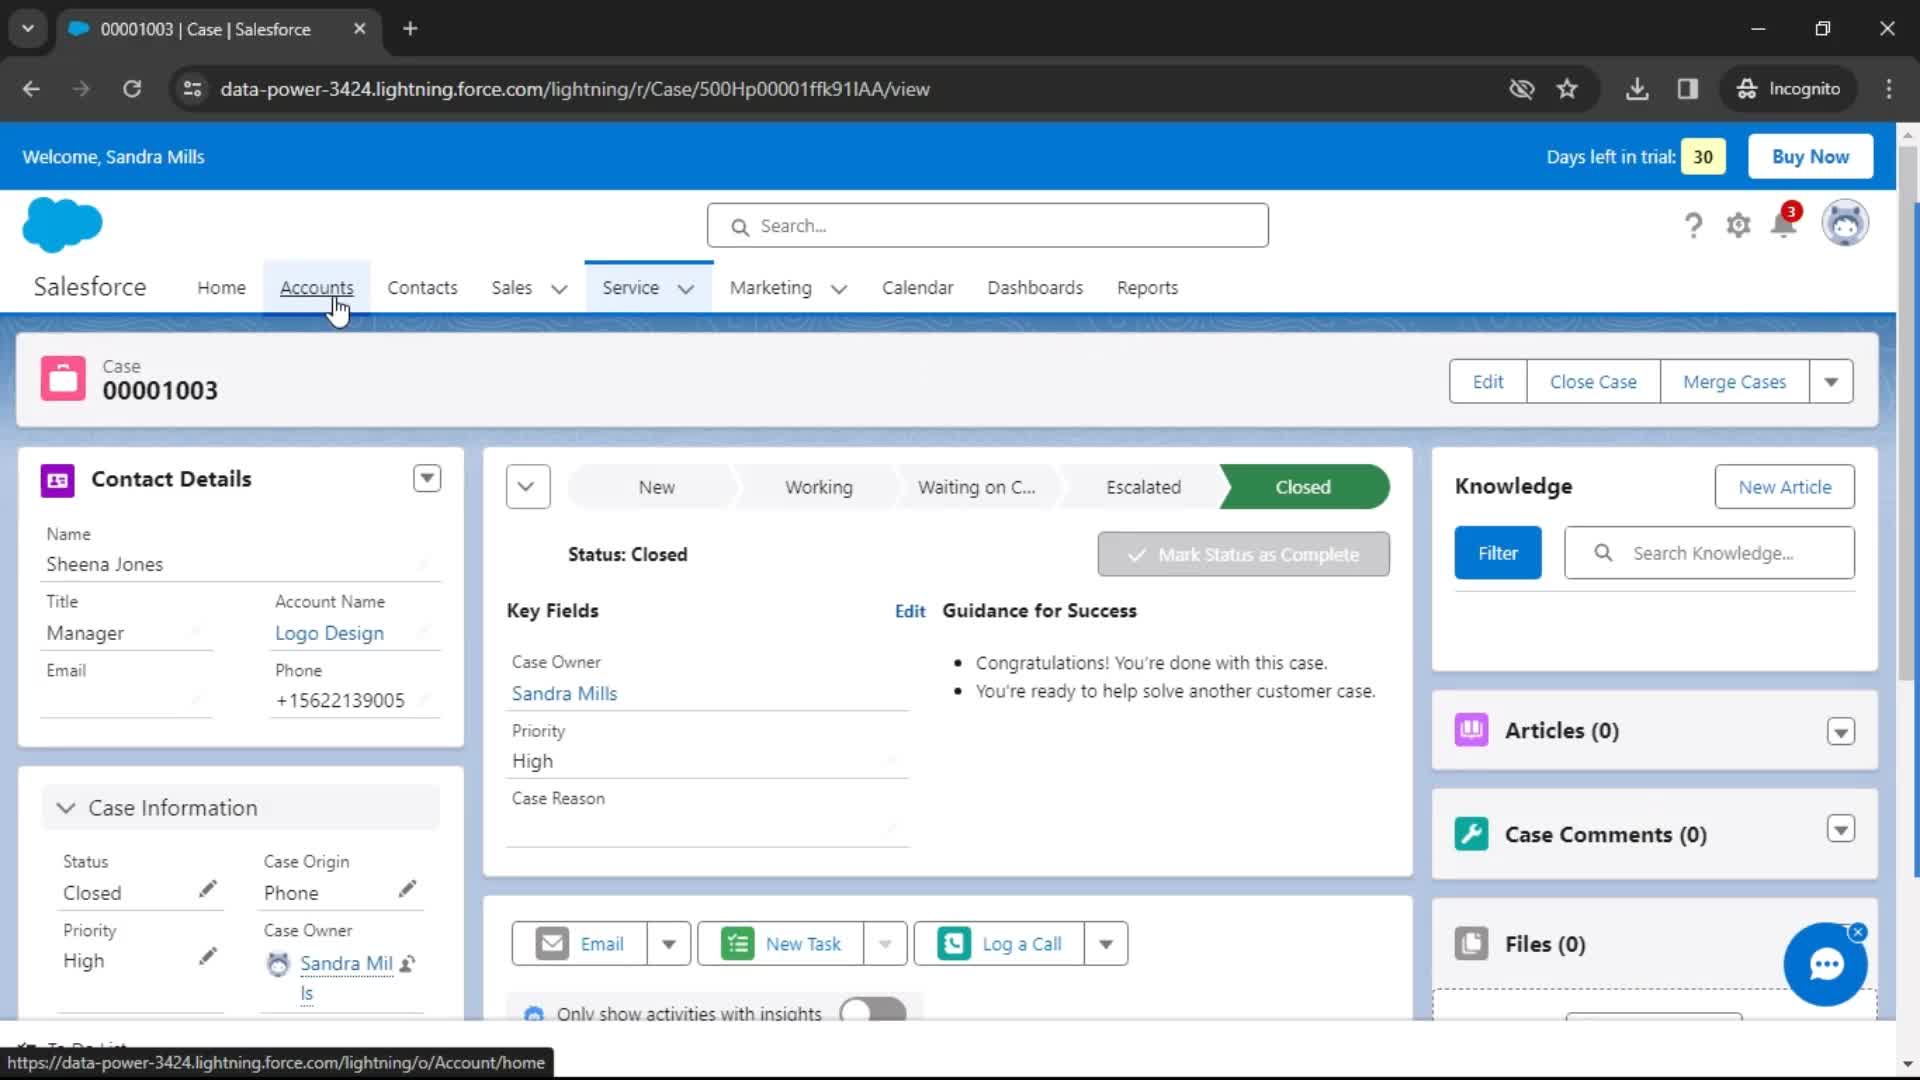Viewport: 1920px width, 1080px height.
Task: Open the Setup gear icon
Action: [1738, 226]
